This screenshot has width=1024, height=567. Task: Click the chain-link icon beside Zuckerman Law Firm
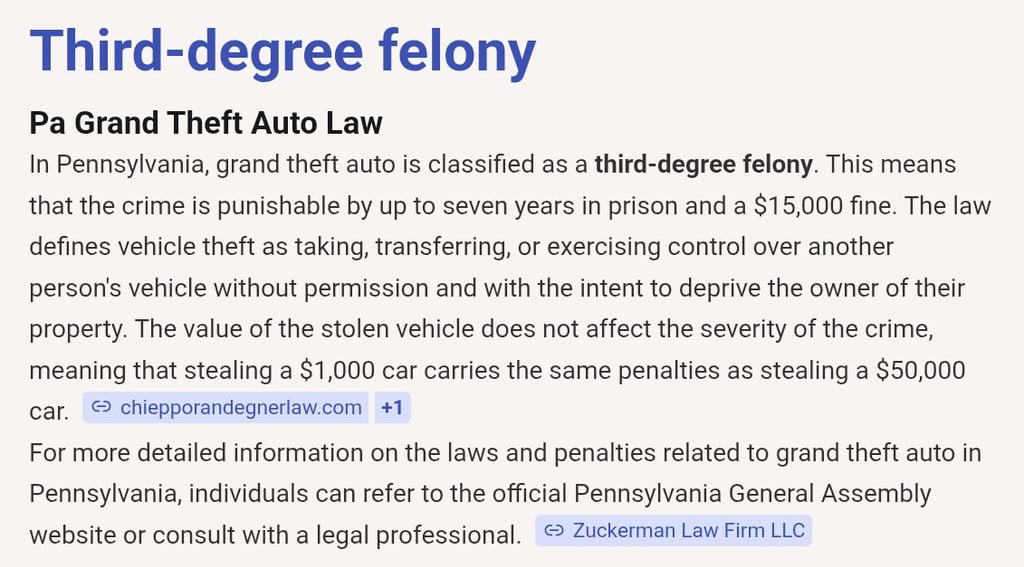point(553,530)
